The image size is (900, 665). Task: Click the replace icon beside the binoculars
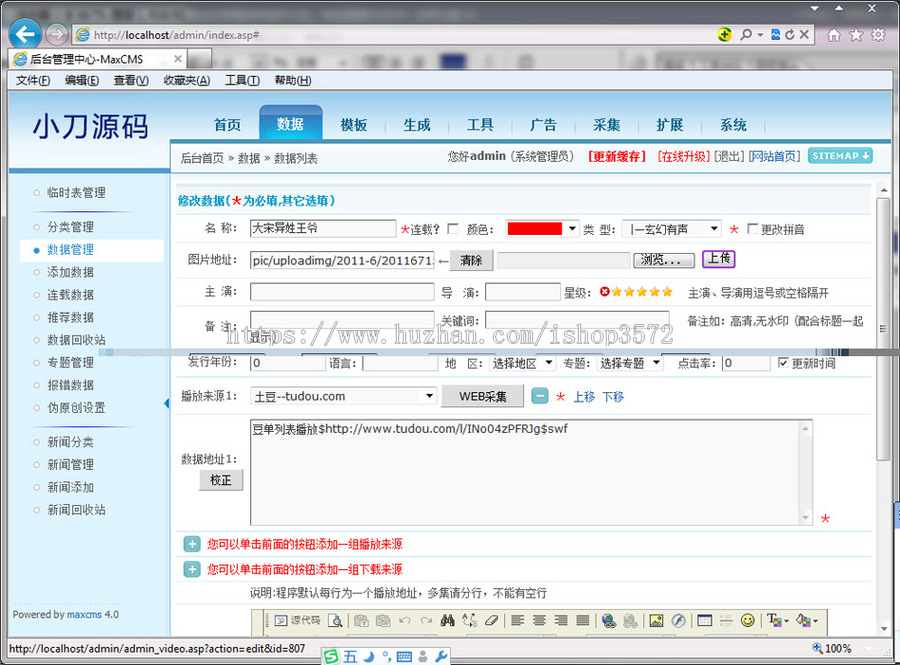(x=470, y=620)
